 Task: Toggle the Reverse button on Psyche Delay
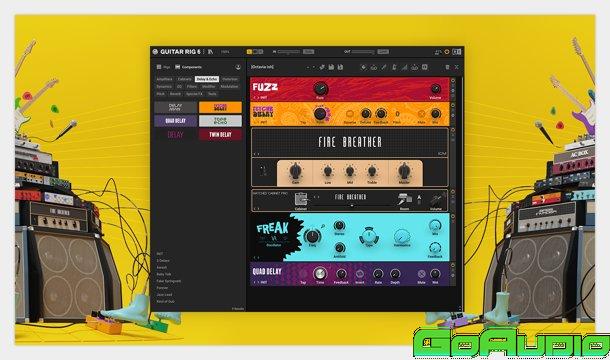[x=350, y=114]
